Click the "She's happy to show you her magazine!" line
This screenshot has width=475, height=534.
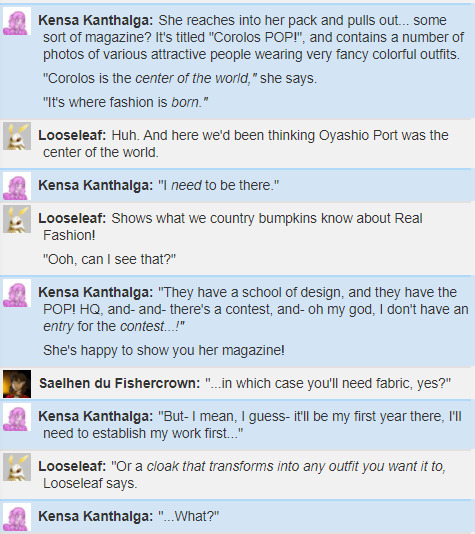tap(164, 350)
